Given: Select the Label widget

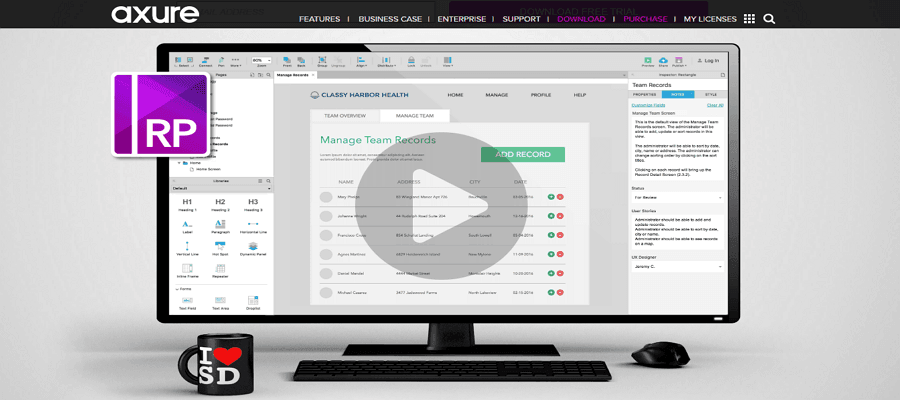Looking at the screenshot, I should [187, 227].
